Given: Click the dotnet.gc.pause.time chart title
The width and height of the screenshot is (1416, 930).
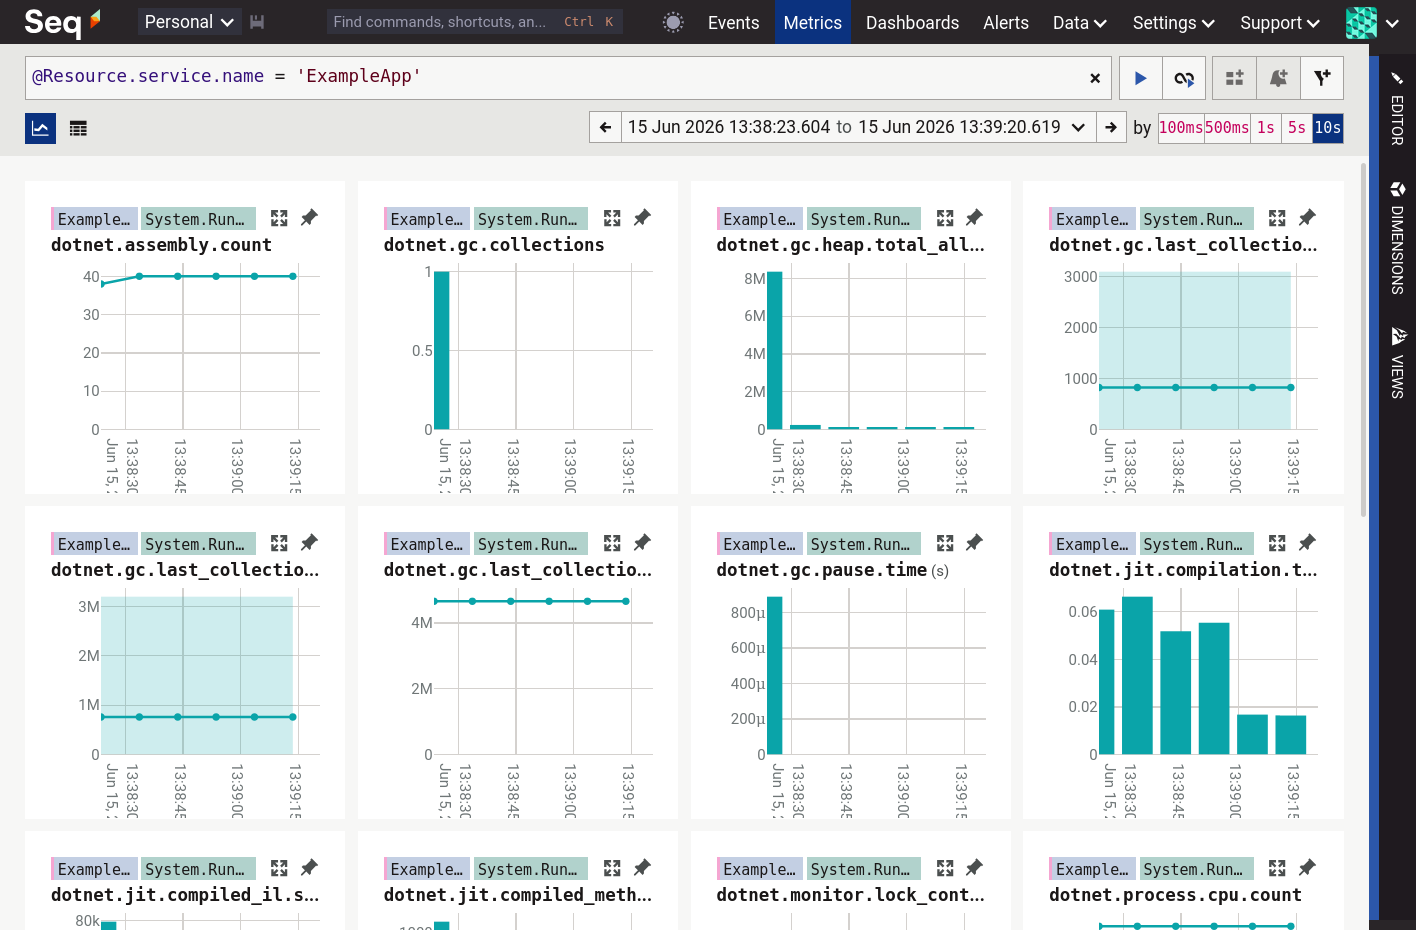Looking at the screenshot, I should click(821, 570).
